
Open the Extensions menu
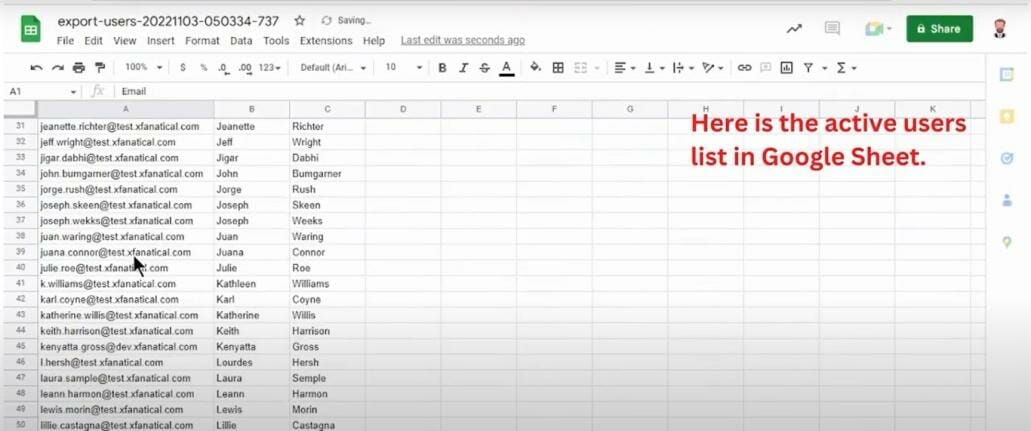(x=326, y=41)
